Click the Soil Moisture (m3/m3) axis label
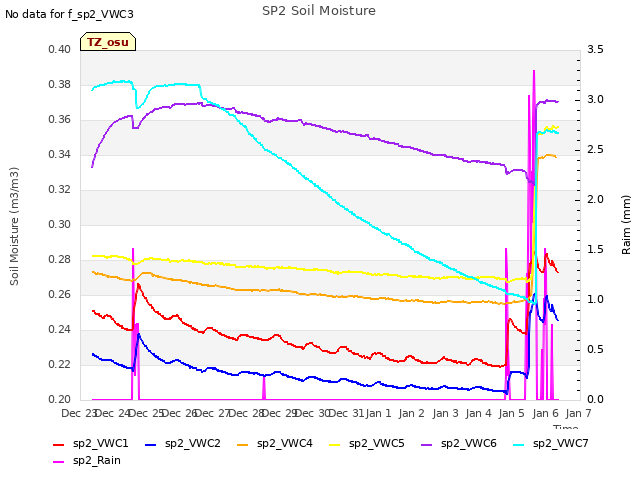 pyautogui.click(x=14, y=226)
